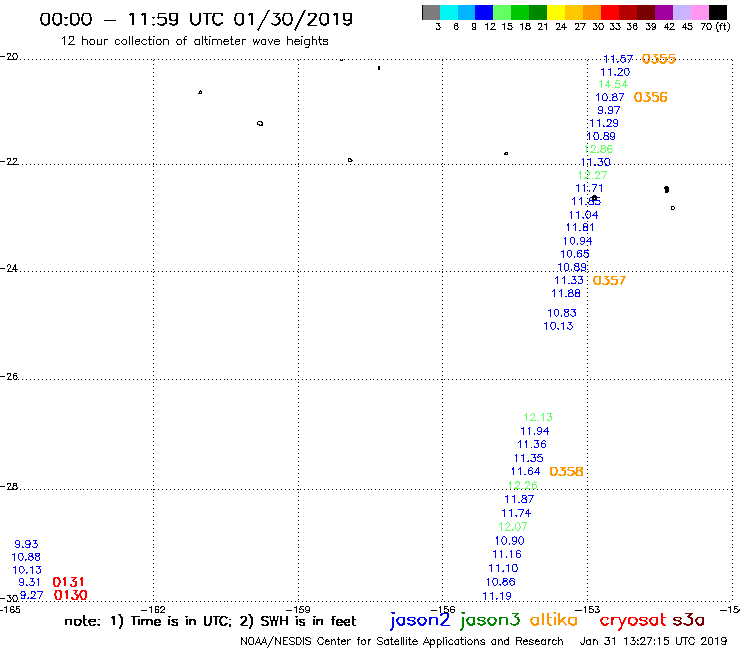
Task: Click the wave height value 9.31
Action: tap(29, 582)
